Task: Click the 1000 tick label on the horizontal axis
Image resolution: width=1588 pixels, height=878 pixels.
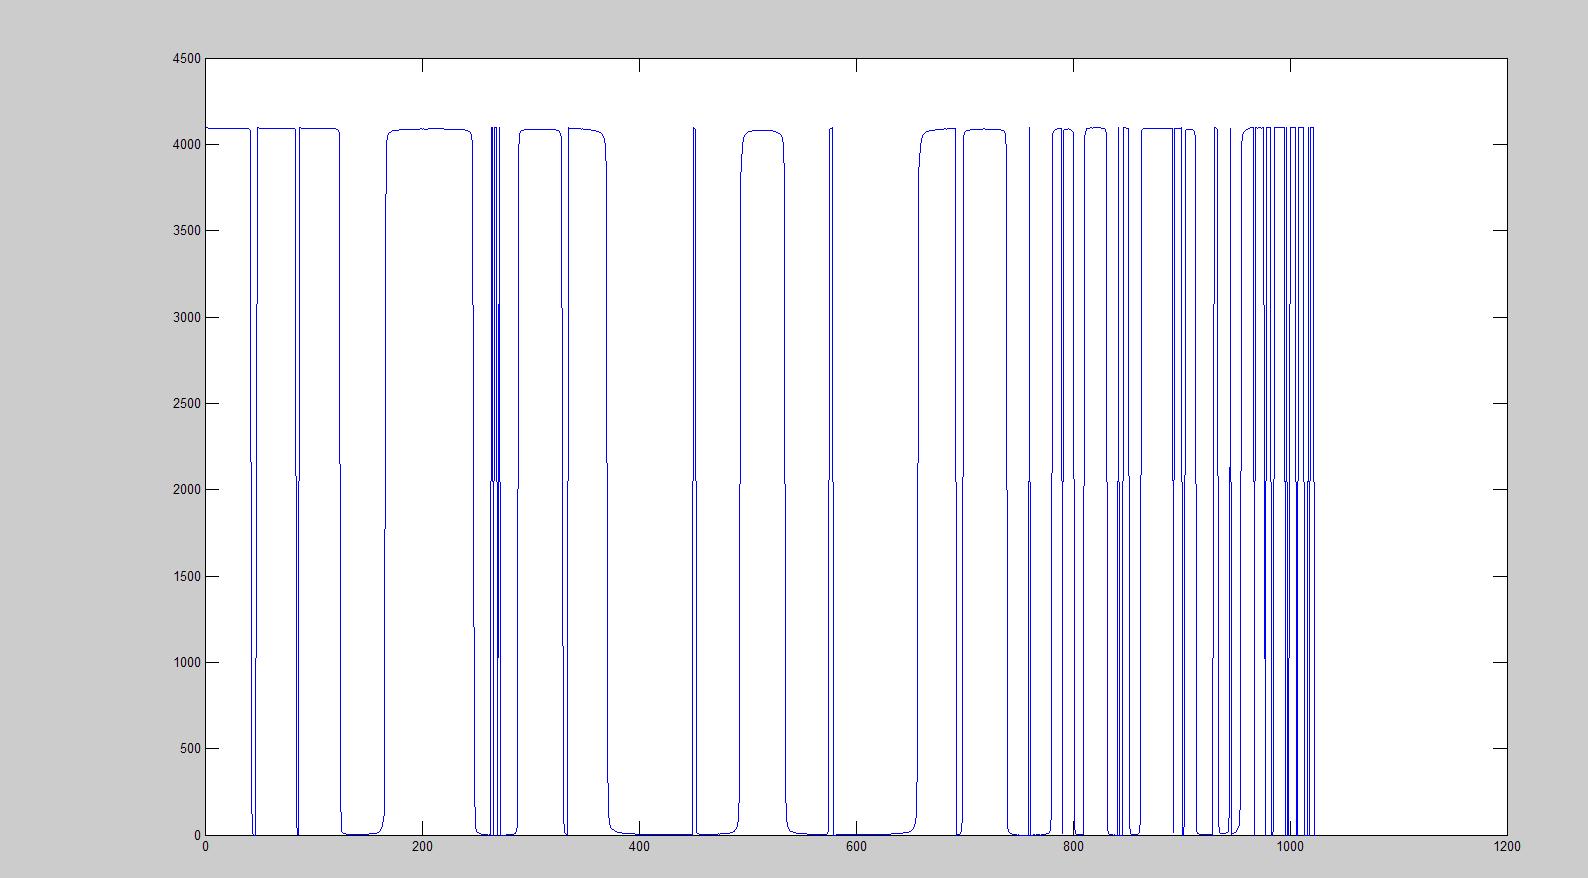Action: pyautogui.click(x=1290, y=847)
